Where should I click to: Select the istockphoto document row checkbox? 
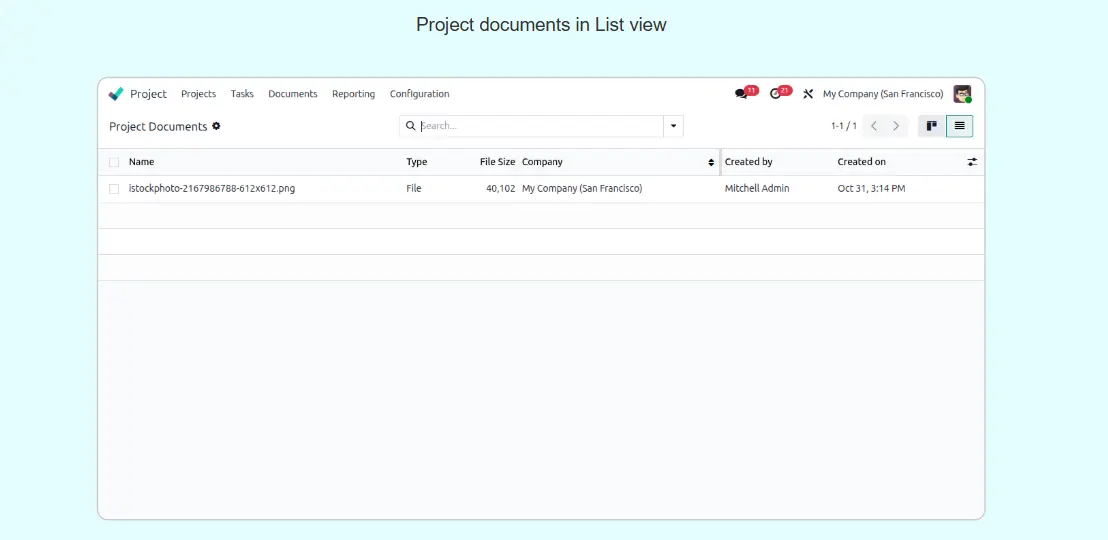coord(114,189)
